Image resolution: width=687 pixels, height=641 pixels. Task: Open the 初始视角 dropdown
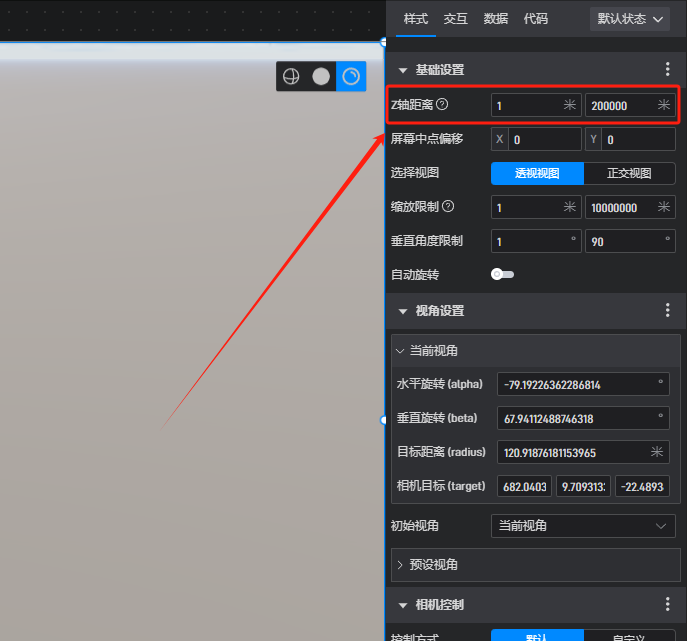click(x=583, y=526)
